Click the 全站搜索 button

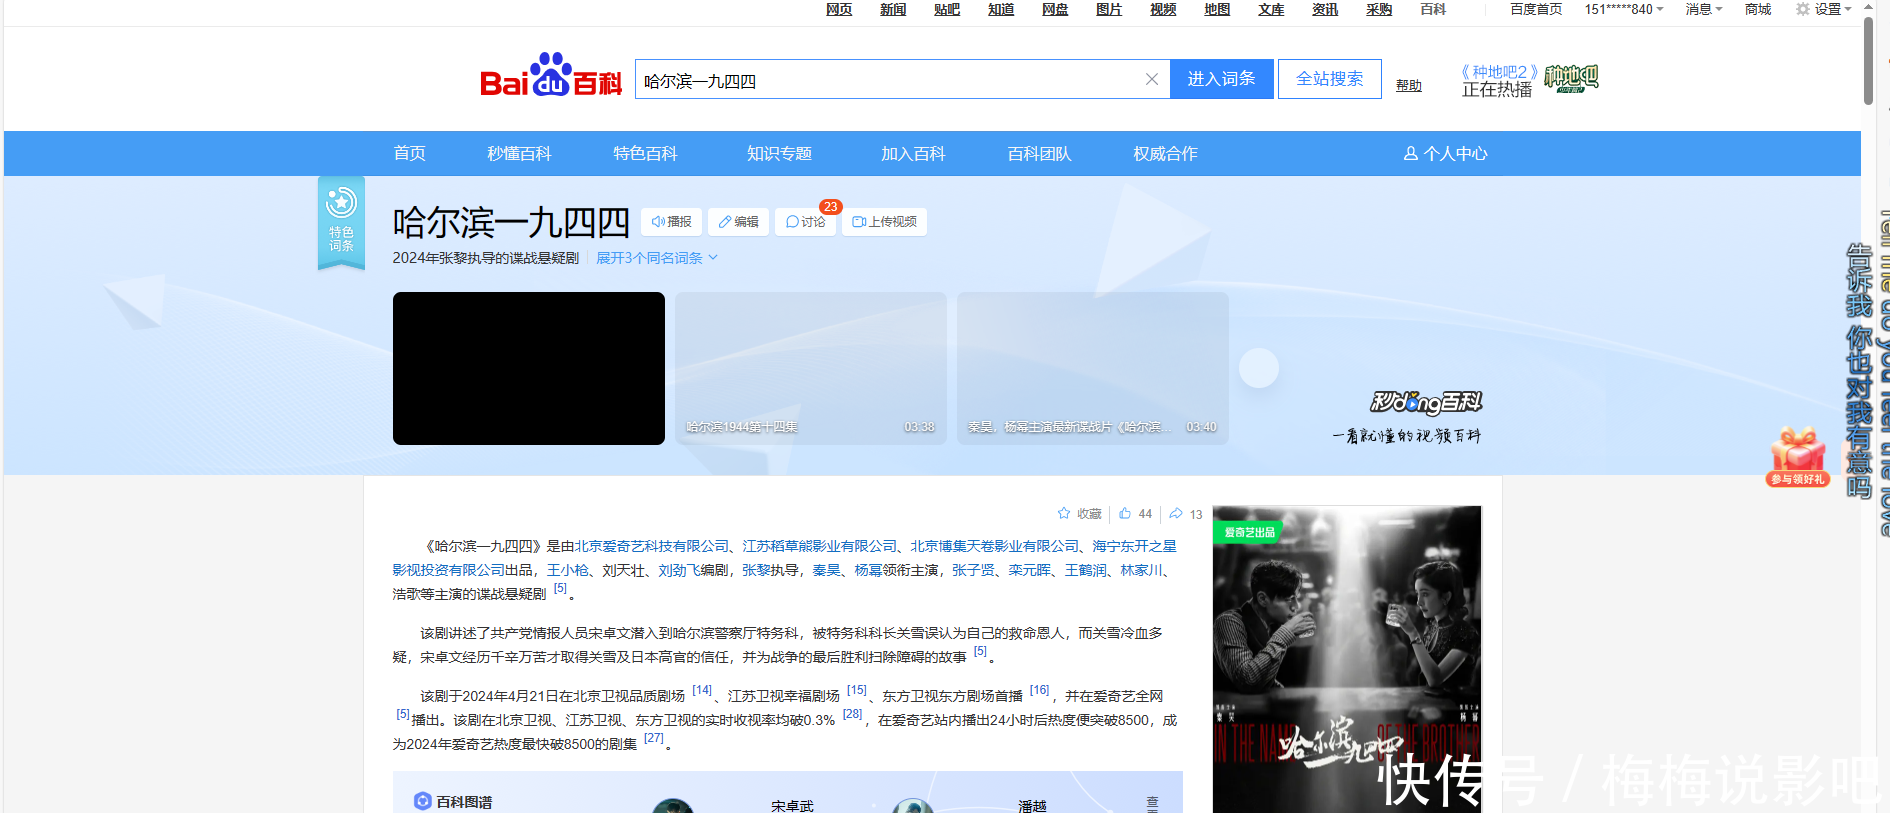(1329, 79)
